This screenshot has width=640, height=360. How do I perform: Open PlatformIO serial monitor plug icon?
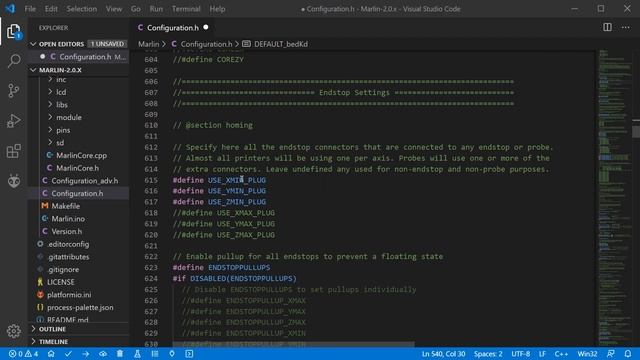(172, 354)
